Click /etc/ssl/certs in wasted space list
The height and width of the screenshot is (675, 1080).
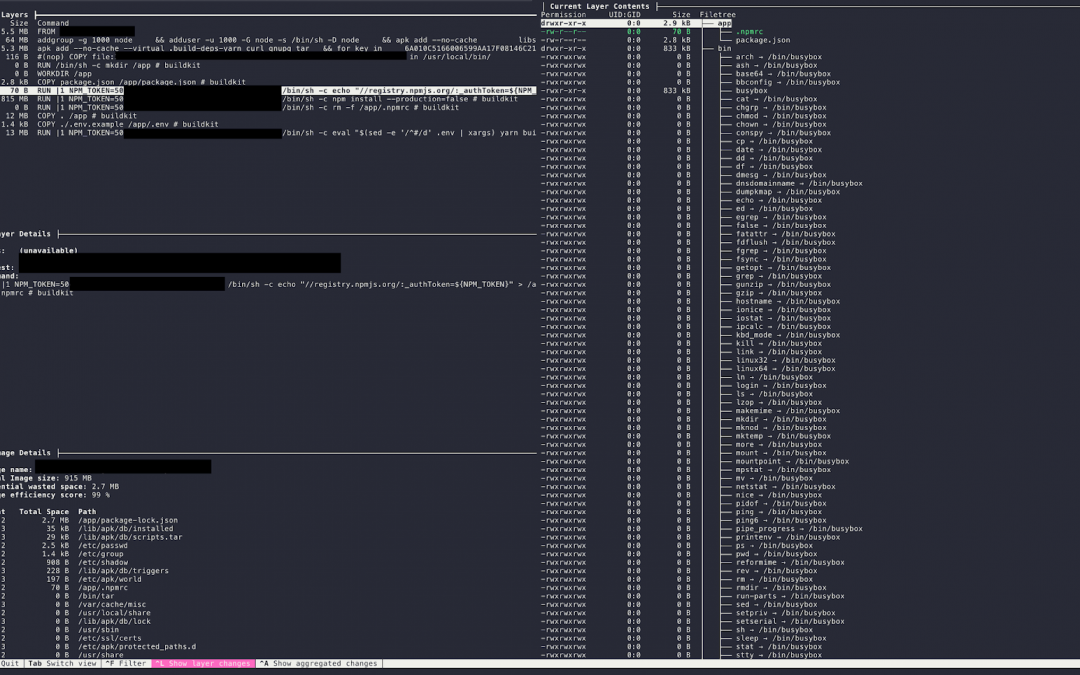point(109,638)
